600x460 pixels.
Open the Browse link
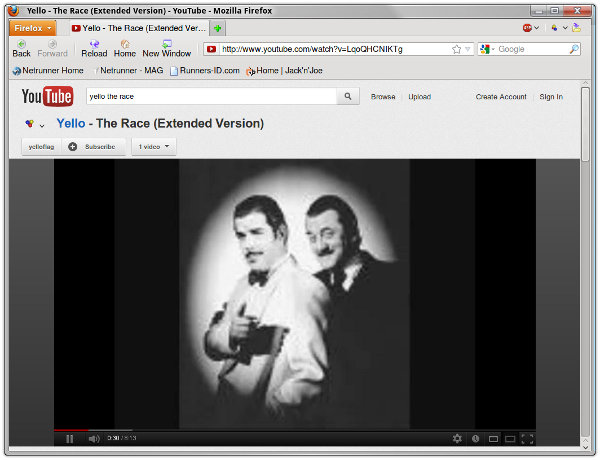point(383,97)
